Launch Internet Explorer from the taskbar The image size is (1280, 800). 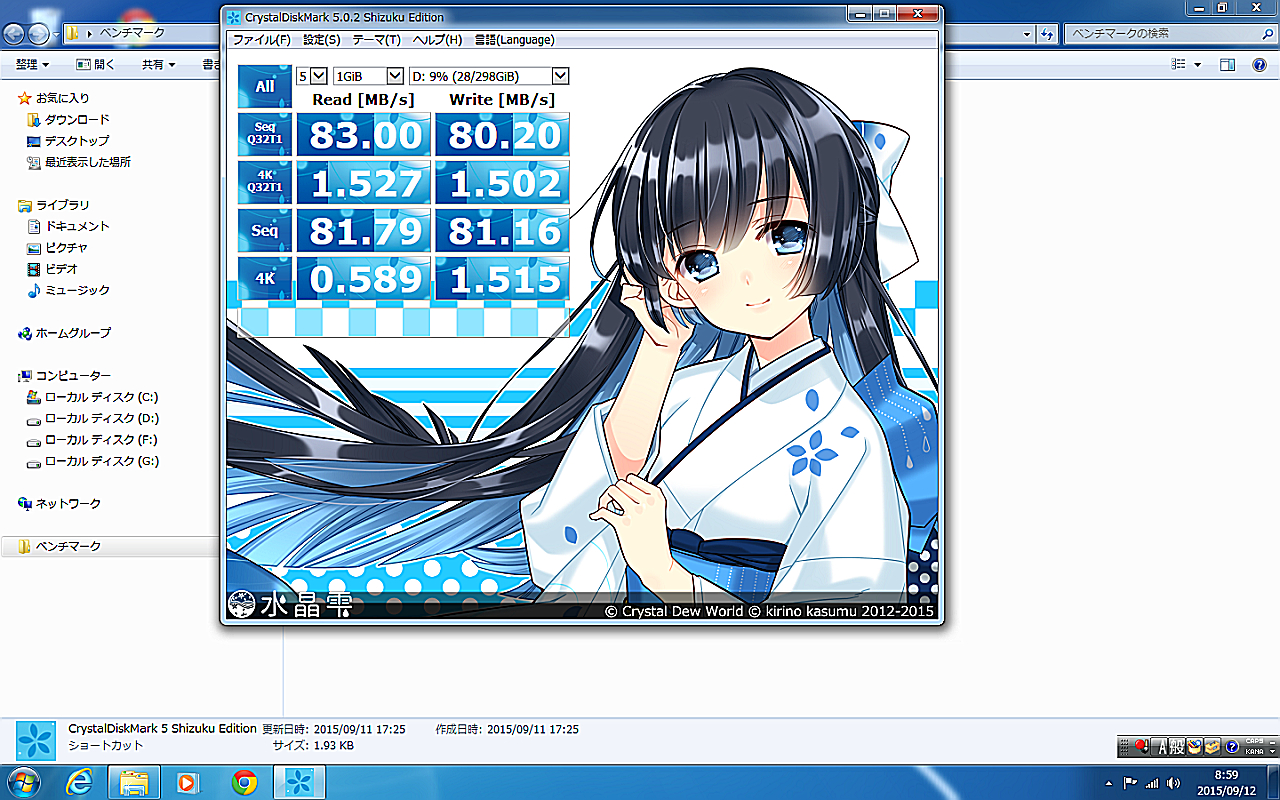80,781
